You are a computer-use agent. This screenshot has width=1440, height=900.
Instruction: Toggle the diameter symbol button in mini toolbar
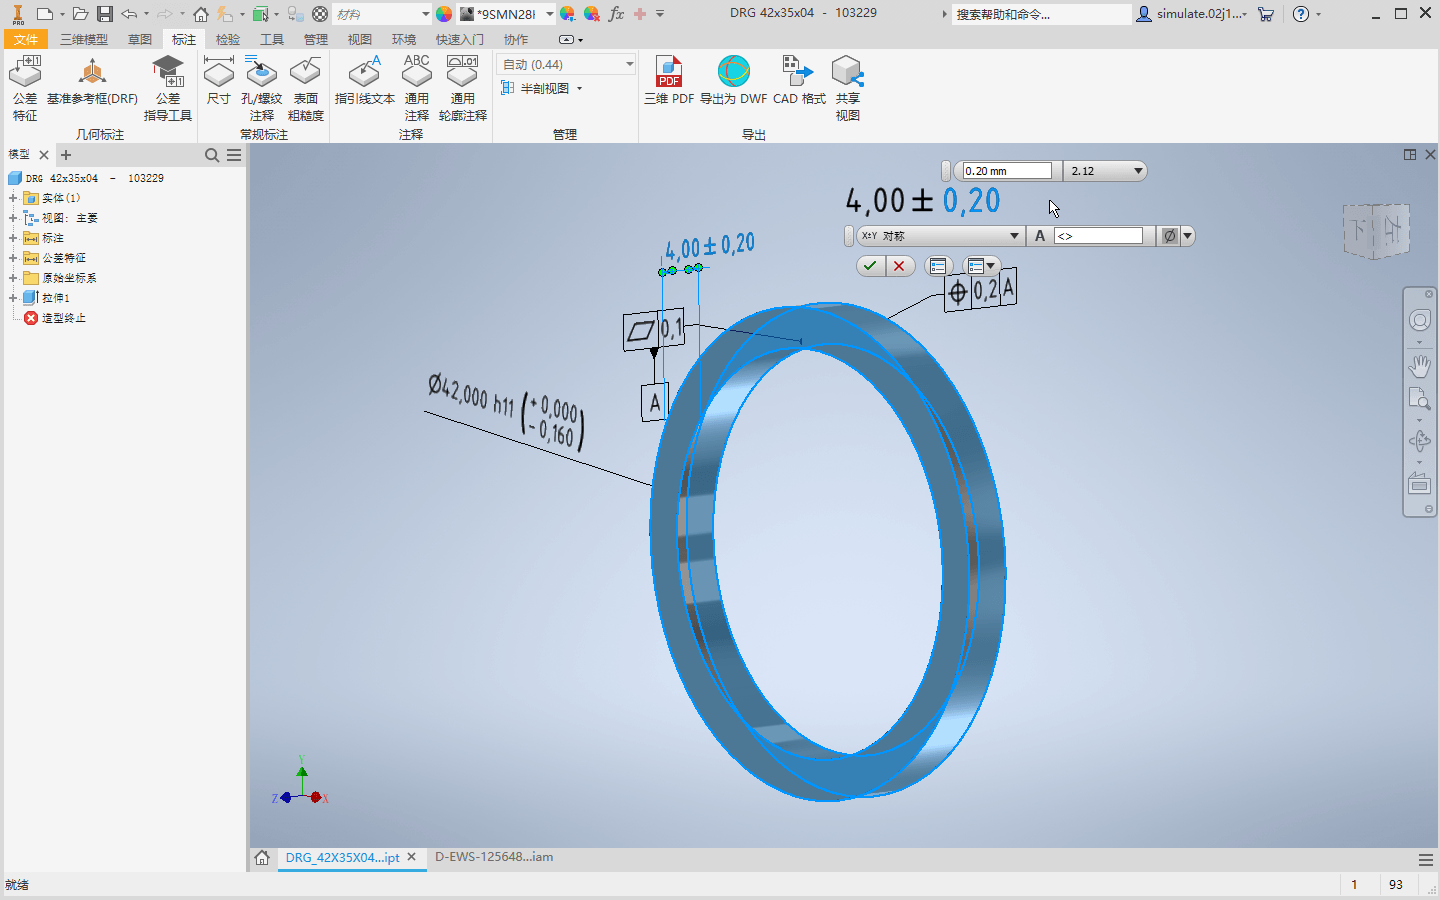click(x=1168, y=236)
